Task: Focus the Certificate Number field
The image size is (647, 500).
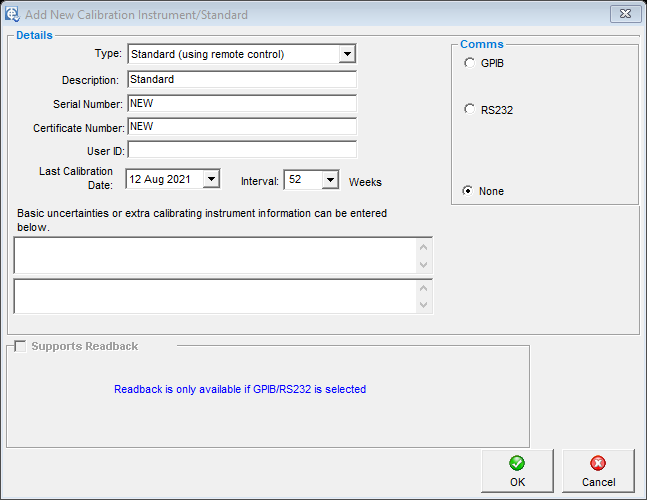Action: click(240, 127)
